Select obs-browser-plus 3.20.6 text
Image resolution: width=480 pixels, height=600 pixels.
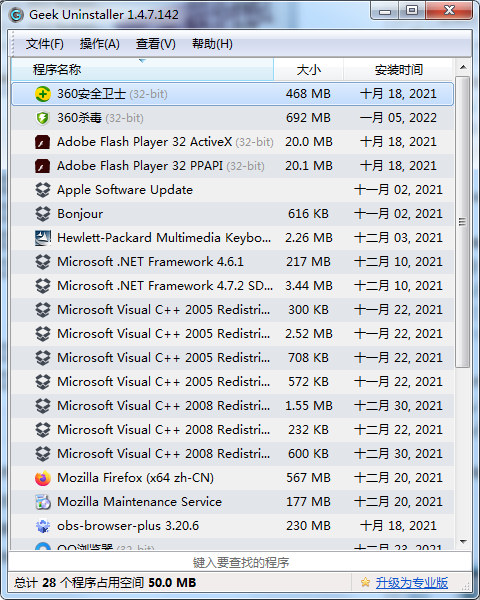tap(128, 526)
